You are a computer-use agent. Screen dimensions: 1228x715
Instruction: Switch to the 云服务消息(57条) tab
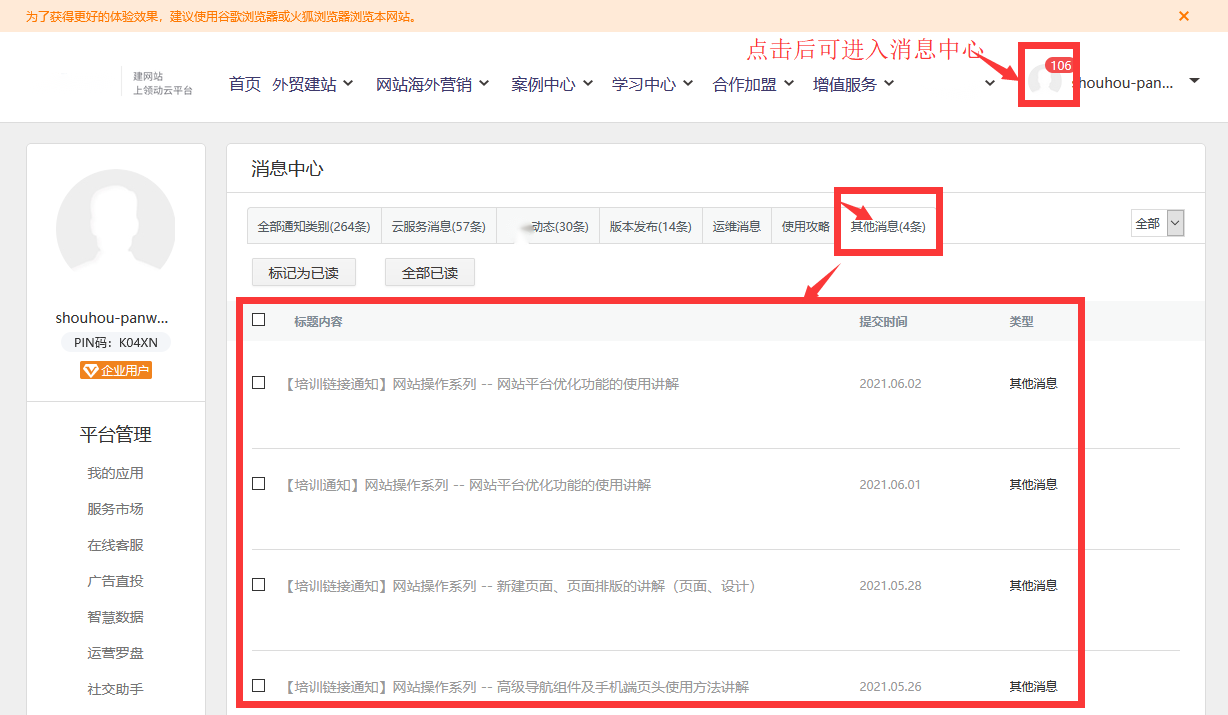[x=438, y=227]
